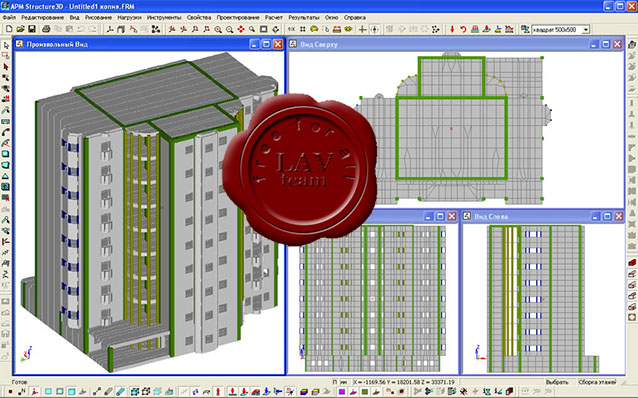Click the black crosshair plus icon in toolbar

coord(362,29)
